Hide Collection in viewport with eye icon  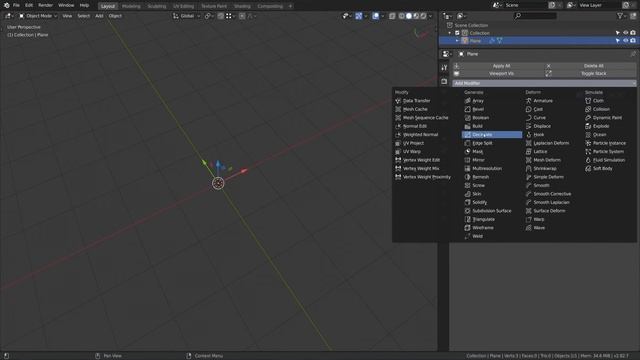tap(625, 33)
